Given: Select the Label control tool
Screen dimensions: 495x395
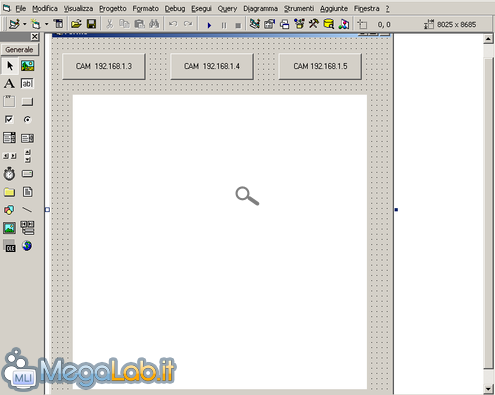Looking at the screenshot, I should 9,83.
